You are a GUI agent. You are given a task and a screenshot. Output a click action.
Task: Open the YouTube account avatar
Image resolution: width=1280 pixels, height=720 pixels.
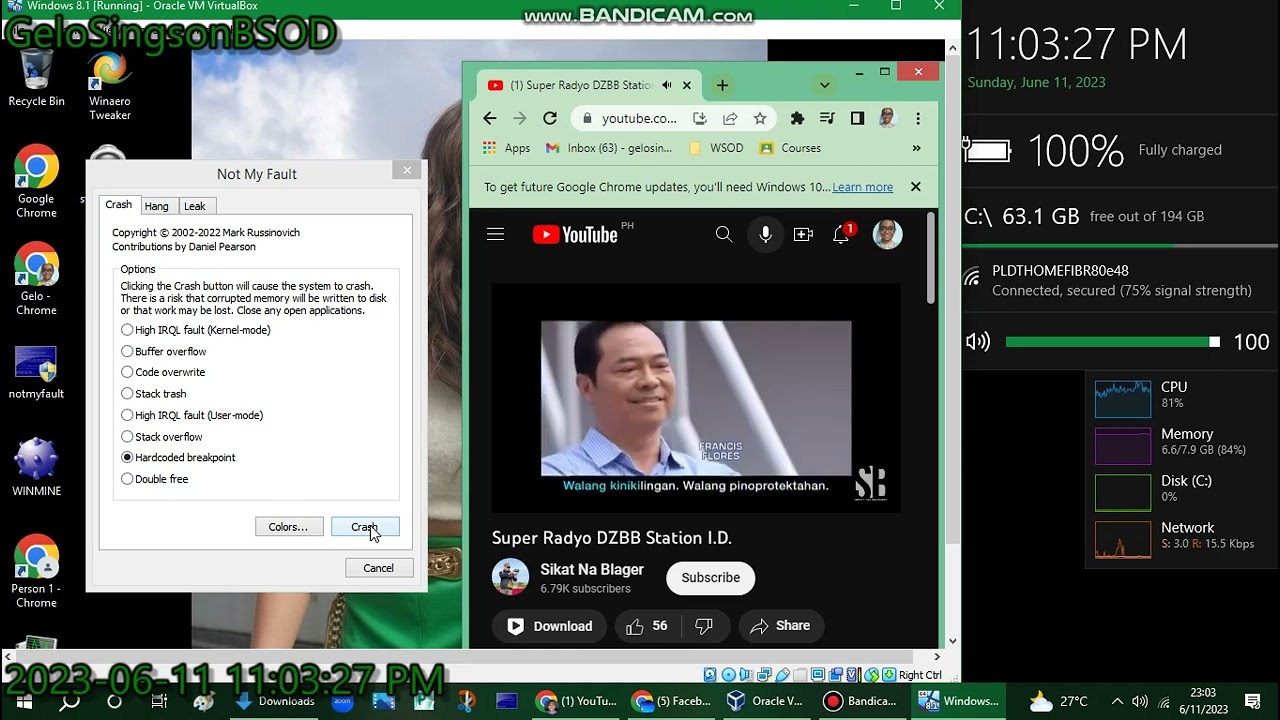[887, 234]
